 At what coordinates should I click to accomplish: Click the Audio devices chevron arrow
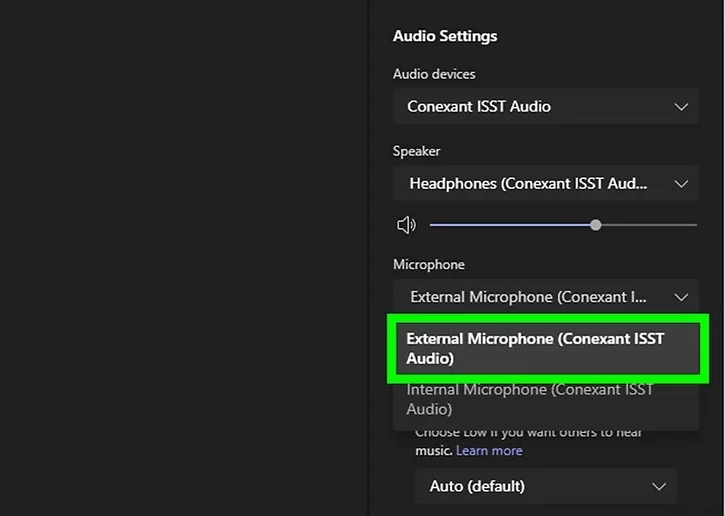(681, 106)
